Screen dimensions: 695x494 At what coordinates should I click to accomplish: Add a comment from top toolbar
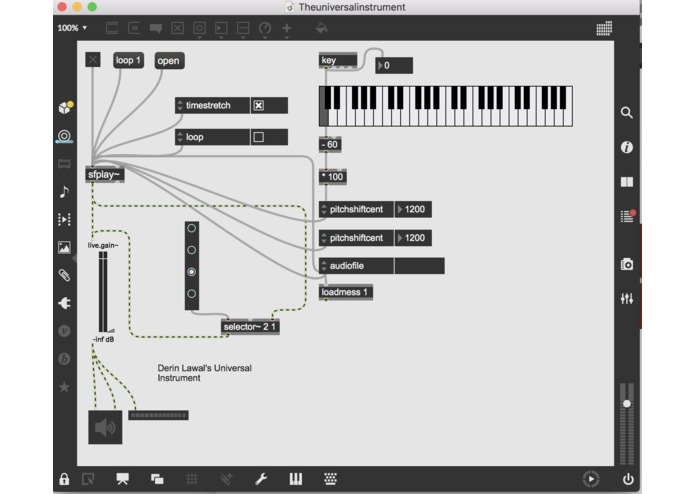[x=156, y=28]
